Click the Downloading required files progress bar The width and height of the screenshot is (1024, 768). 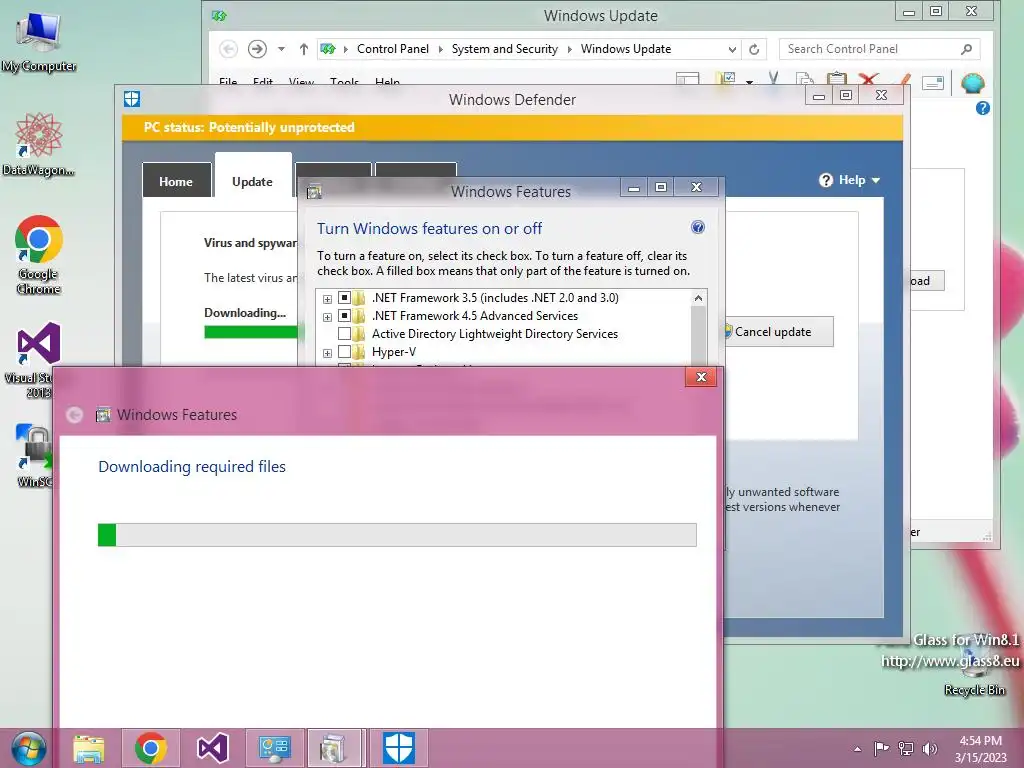[397, 534]
